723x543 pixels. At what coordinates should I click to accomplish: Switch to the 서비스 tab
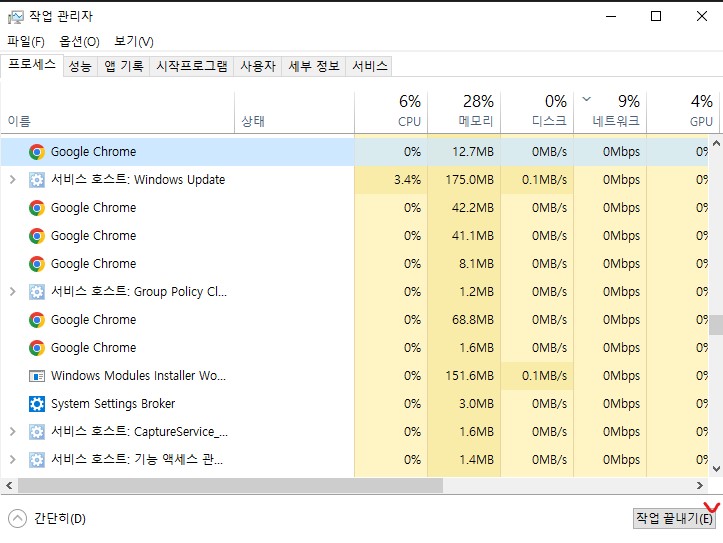tap(369, 66)
